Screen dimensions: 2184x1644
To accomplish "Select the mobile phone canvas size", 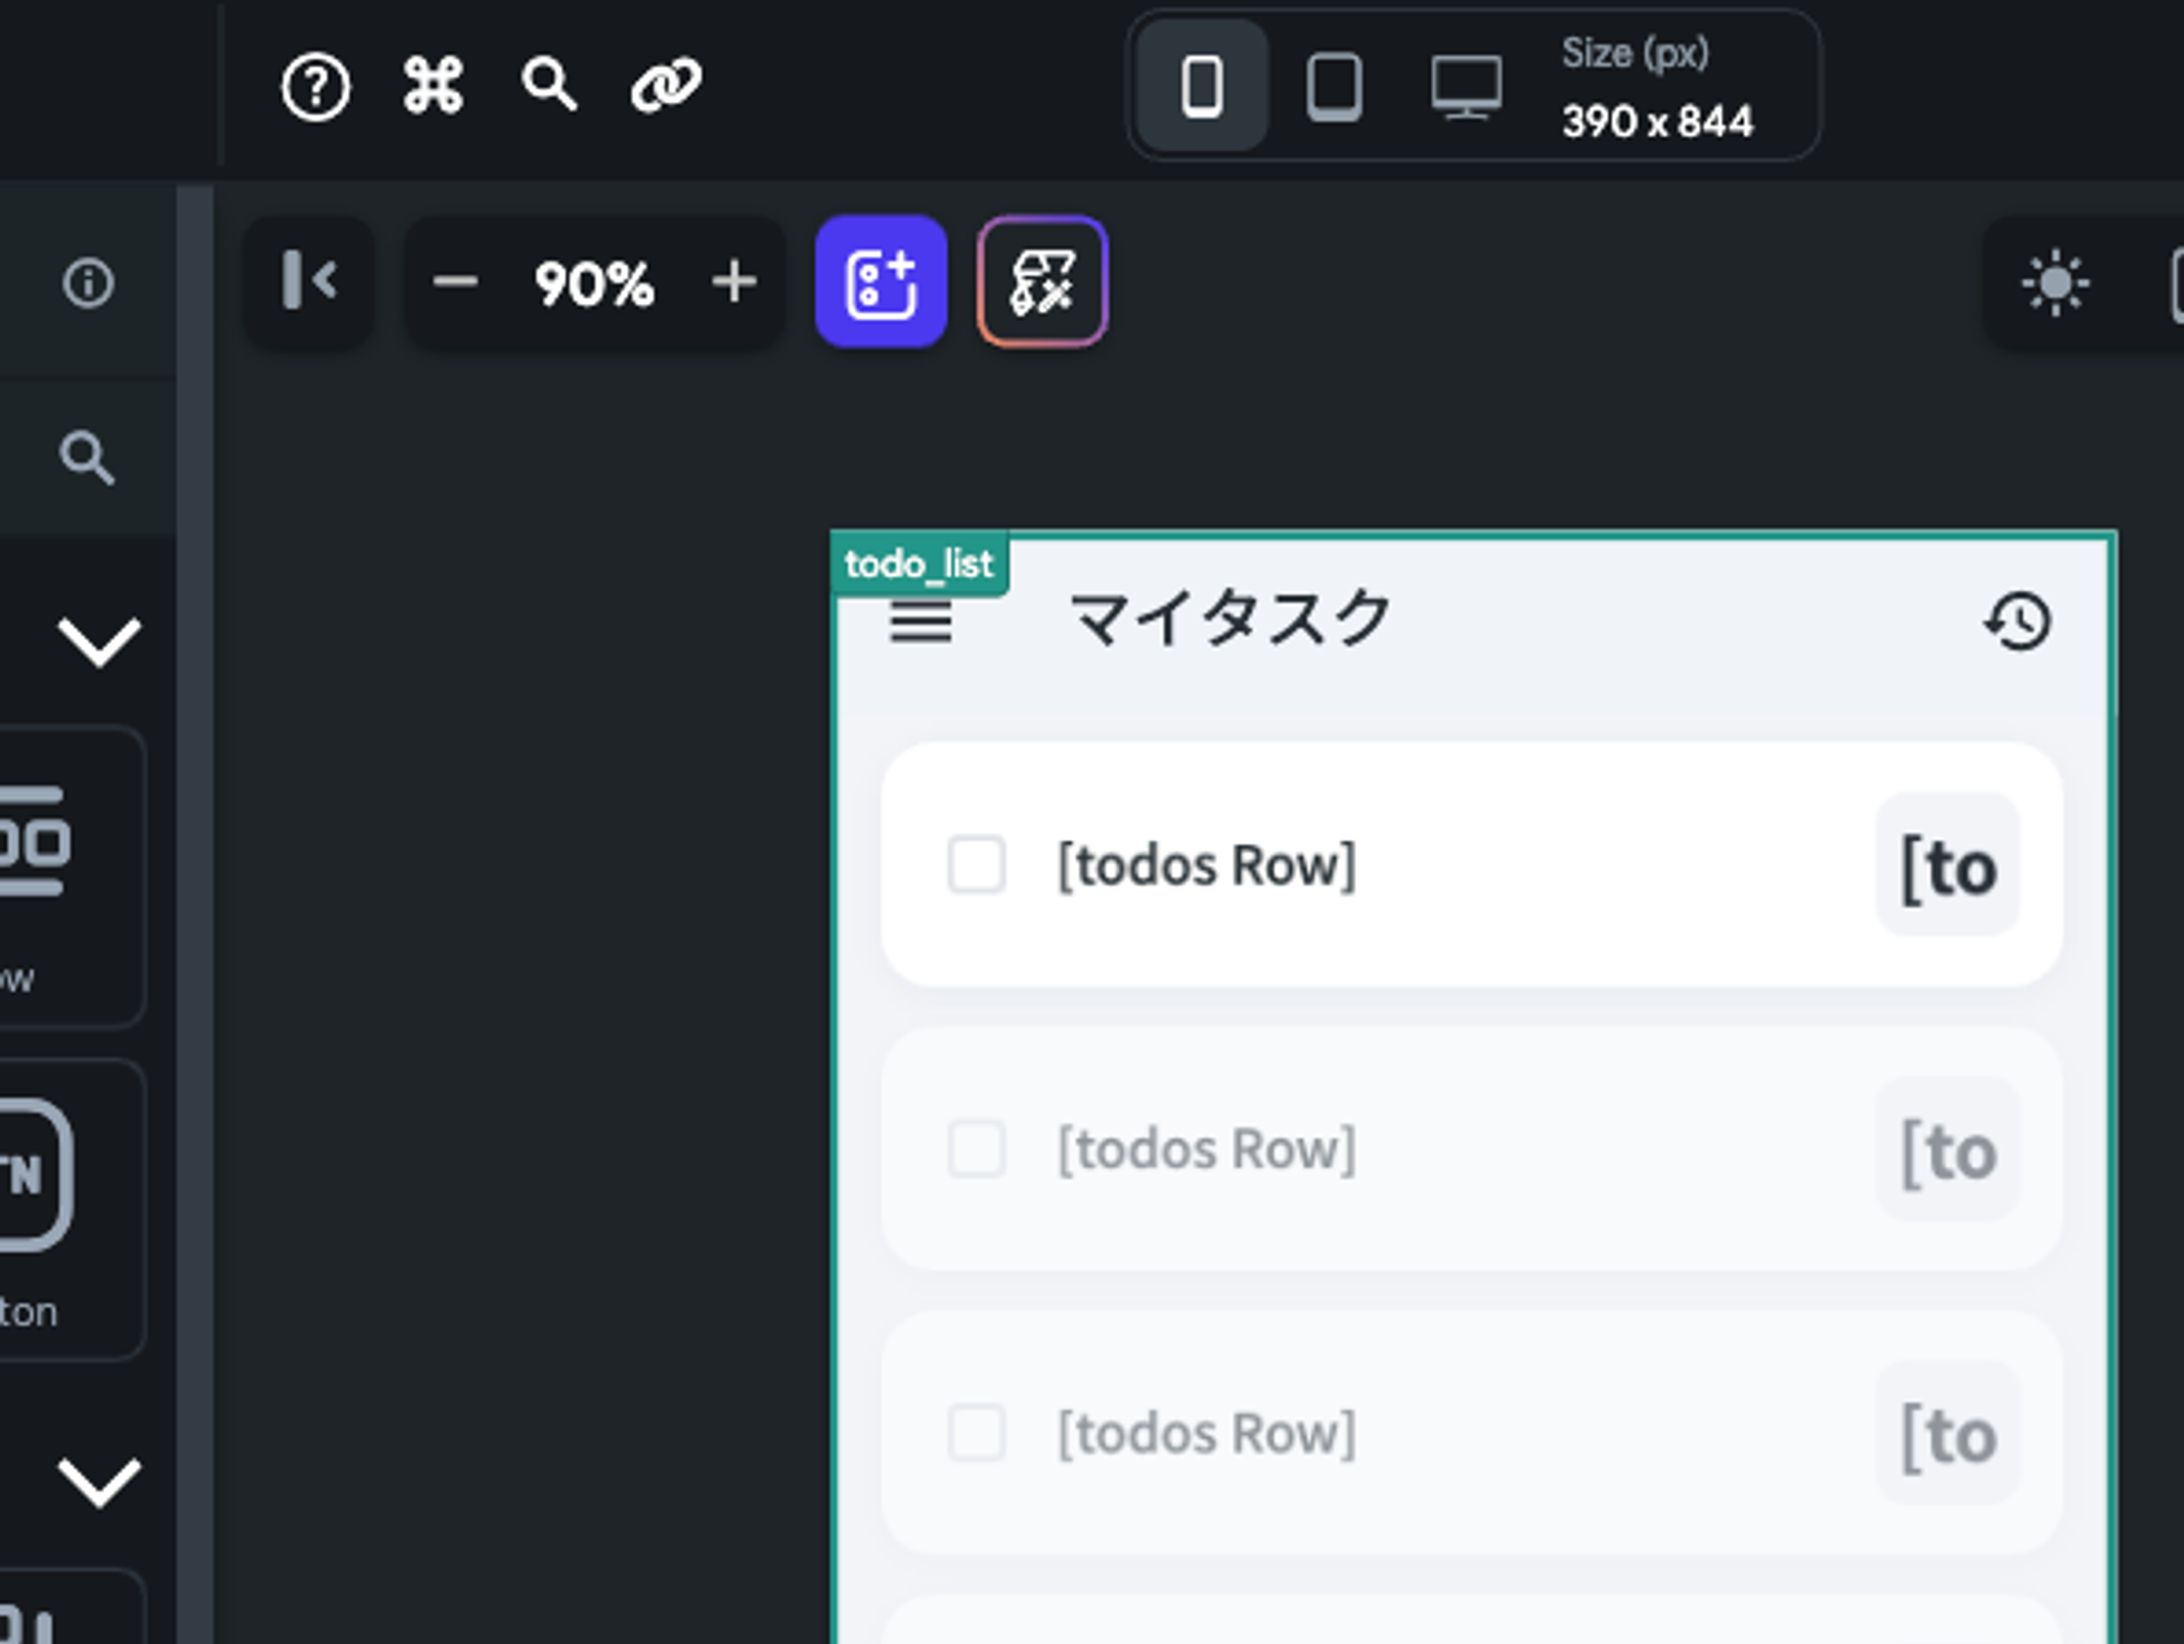I will [1202, 86].
